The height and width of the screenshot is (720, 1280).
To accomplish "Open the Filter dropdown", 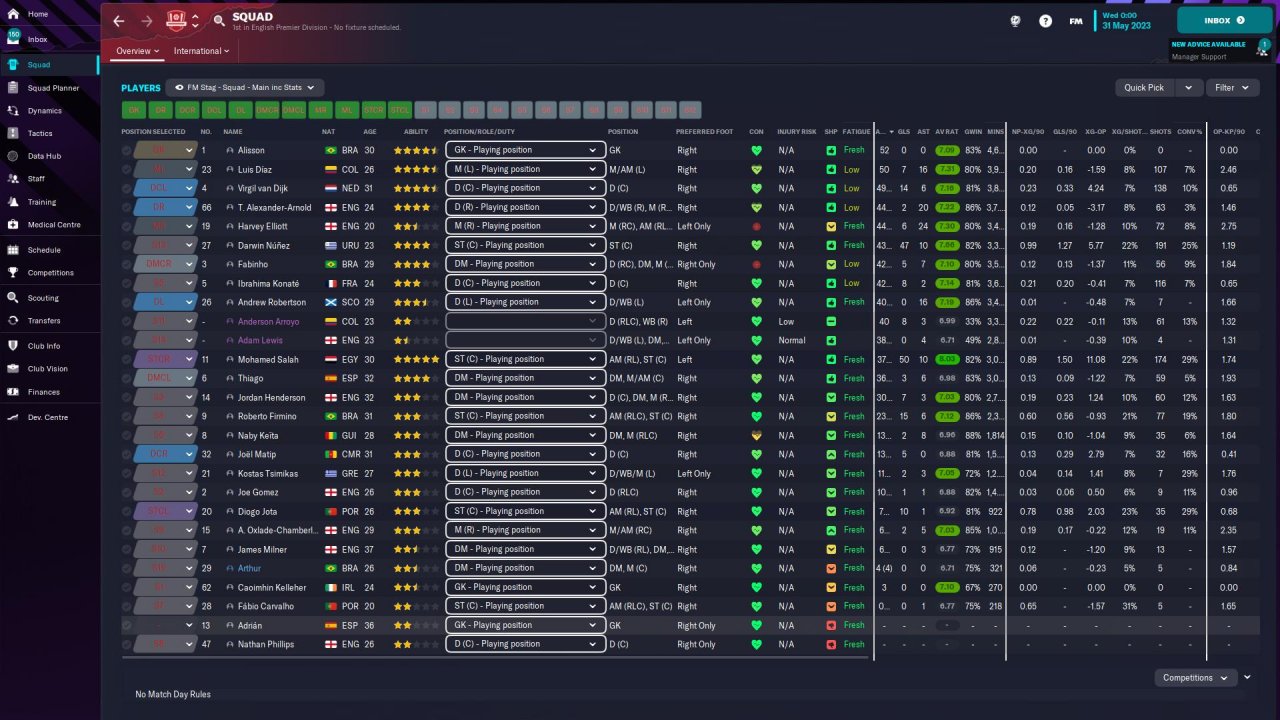I will coord(1231,88).
